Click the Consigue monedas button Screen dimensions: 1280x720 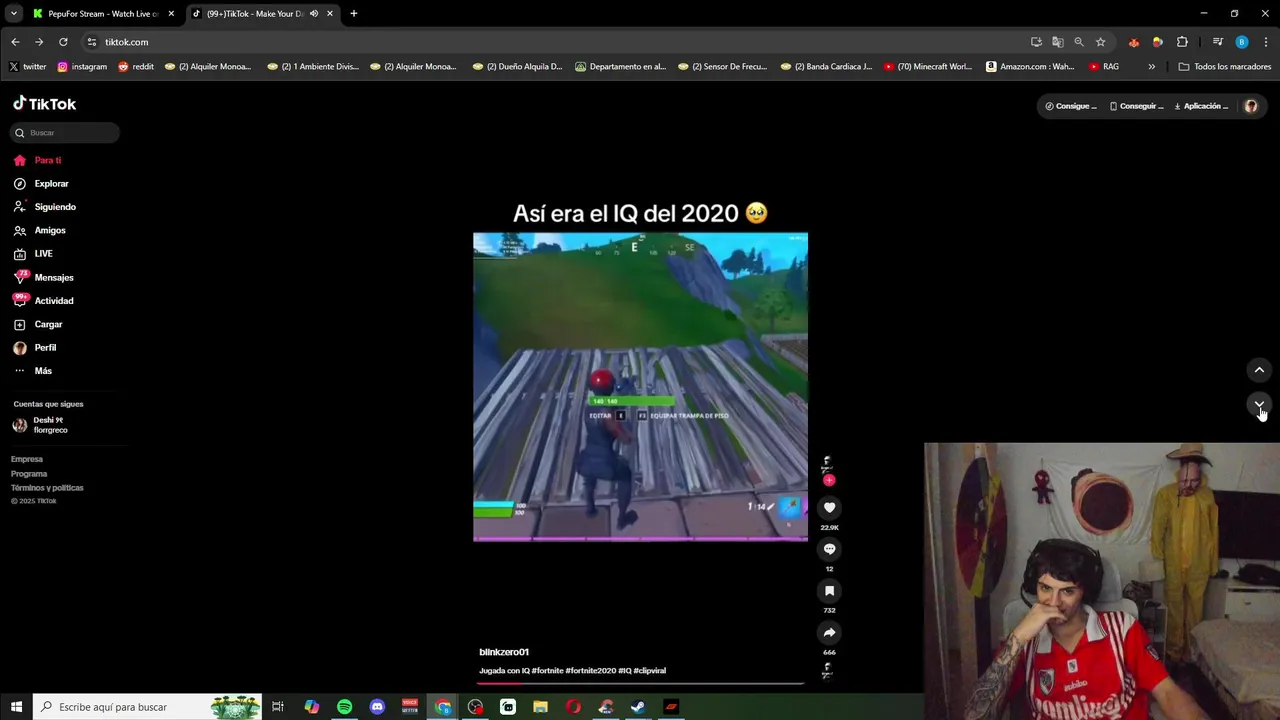pos(1071,106)
